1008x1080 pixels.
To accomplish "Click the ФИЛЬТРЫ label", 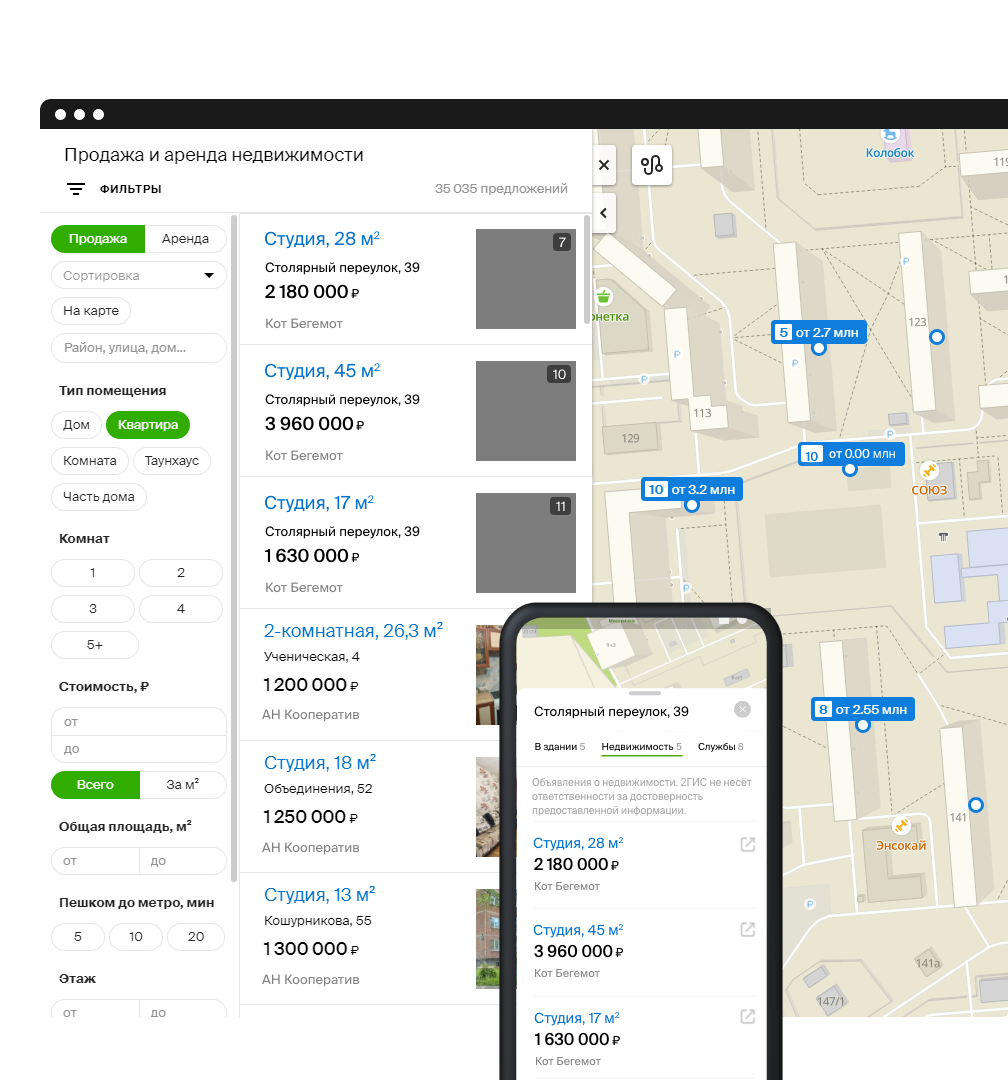I will [130, 189].
